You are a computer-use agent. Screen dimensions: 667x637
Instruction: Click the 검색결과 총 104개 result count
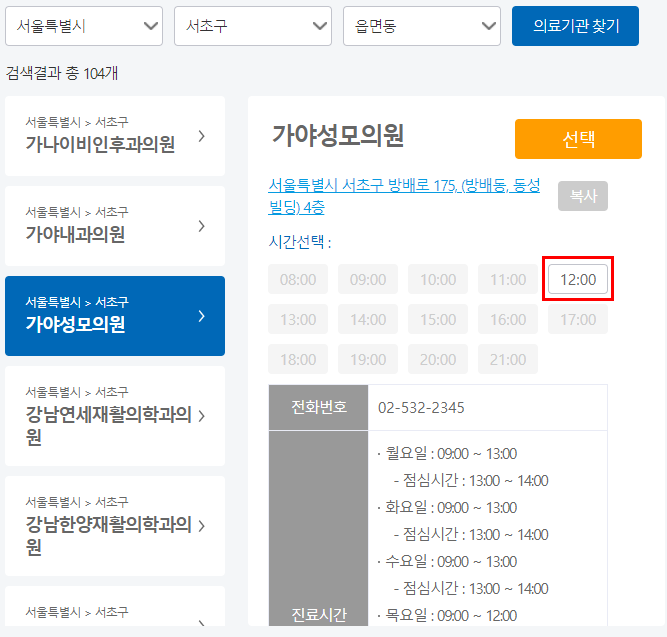tap(62, 73)
